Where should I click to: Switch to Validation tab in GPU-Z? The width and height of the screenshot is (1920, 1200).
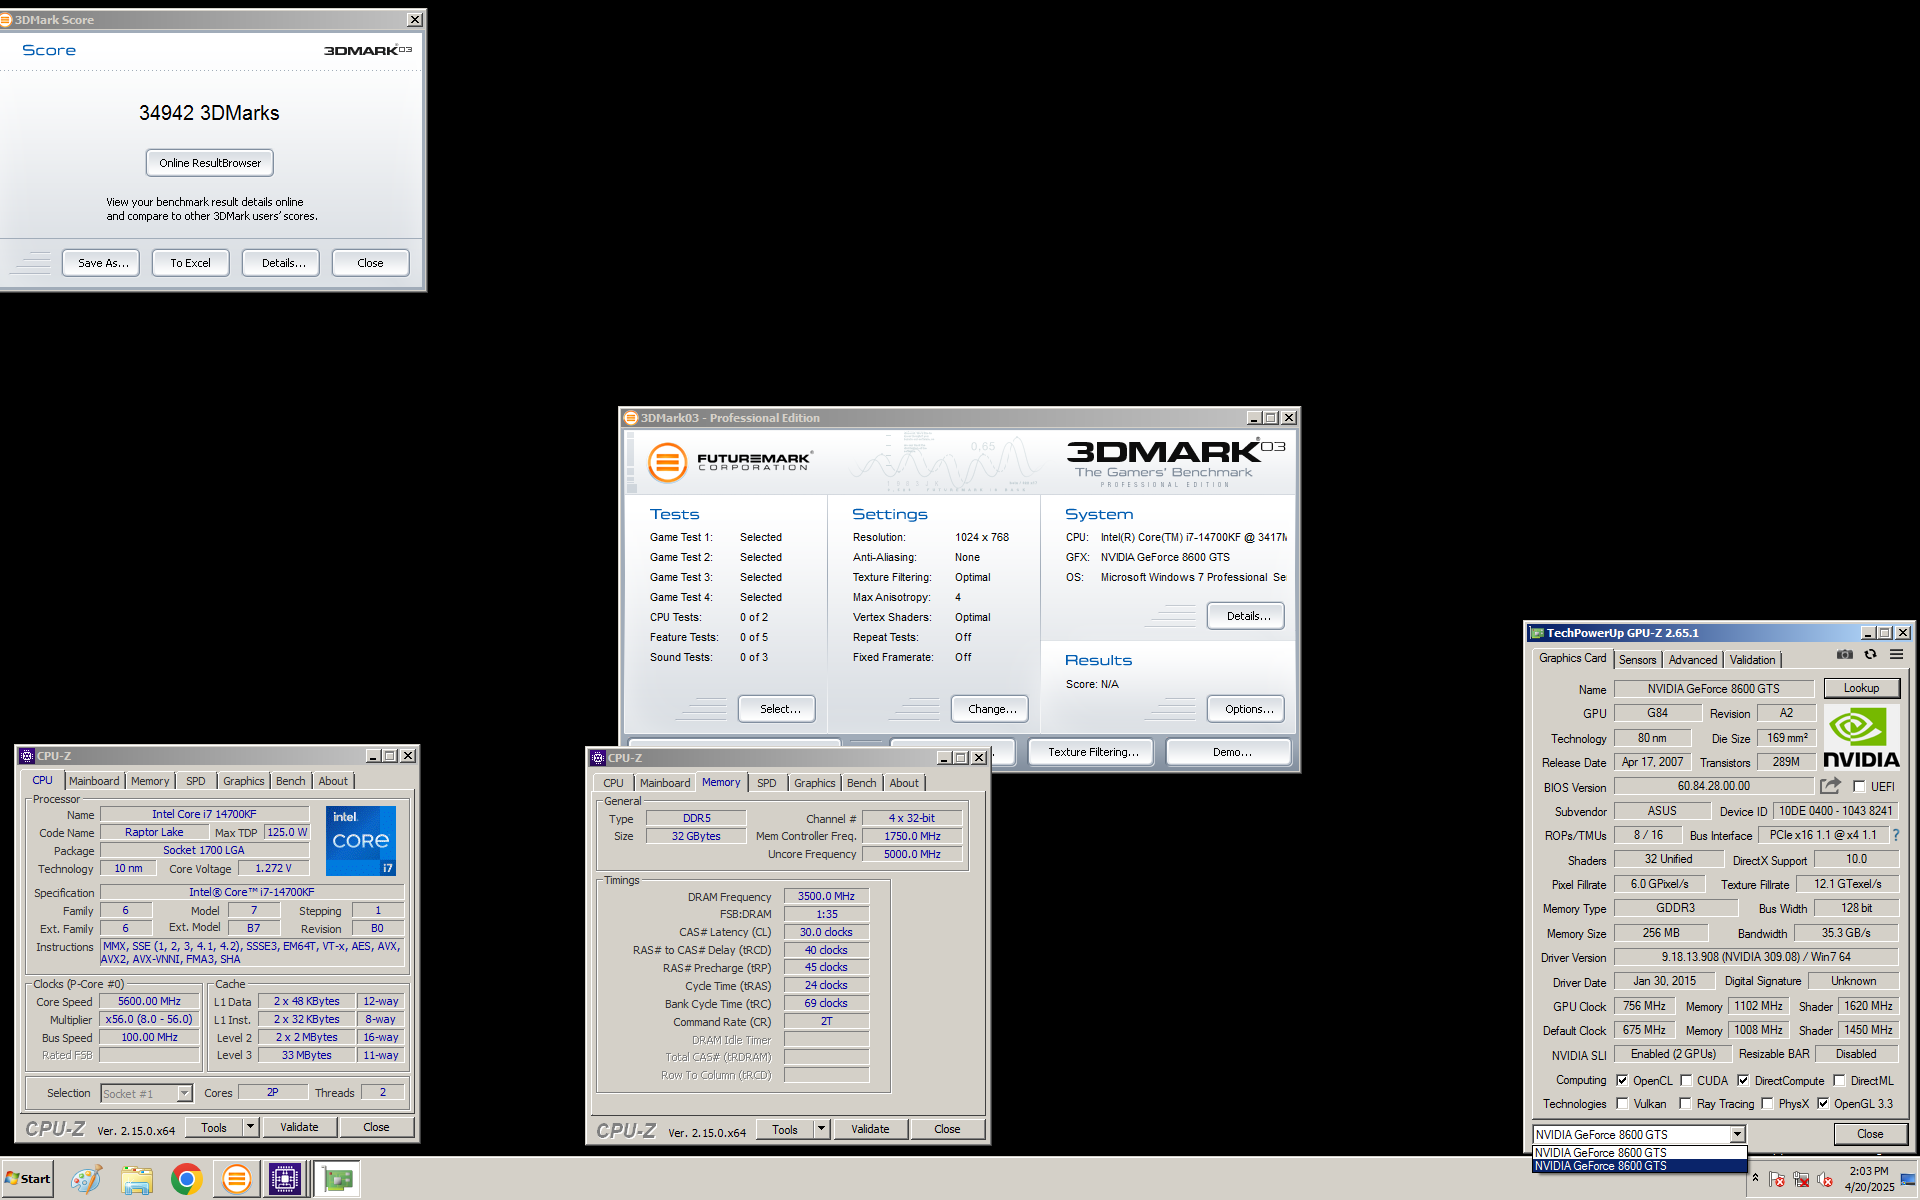[1752, 659]
